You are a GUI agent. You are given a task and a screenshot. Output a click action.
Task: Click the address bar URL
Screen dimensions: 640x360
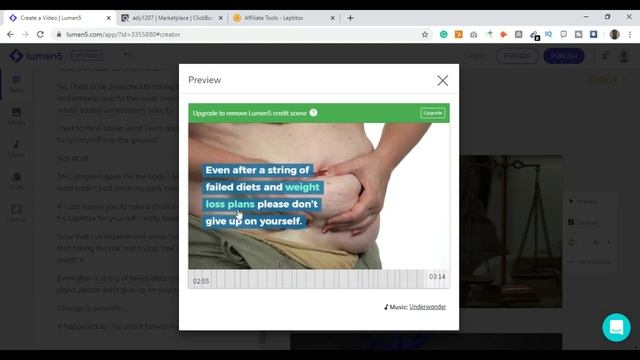coord(123,35)
